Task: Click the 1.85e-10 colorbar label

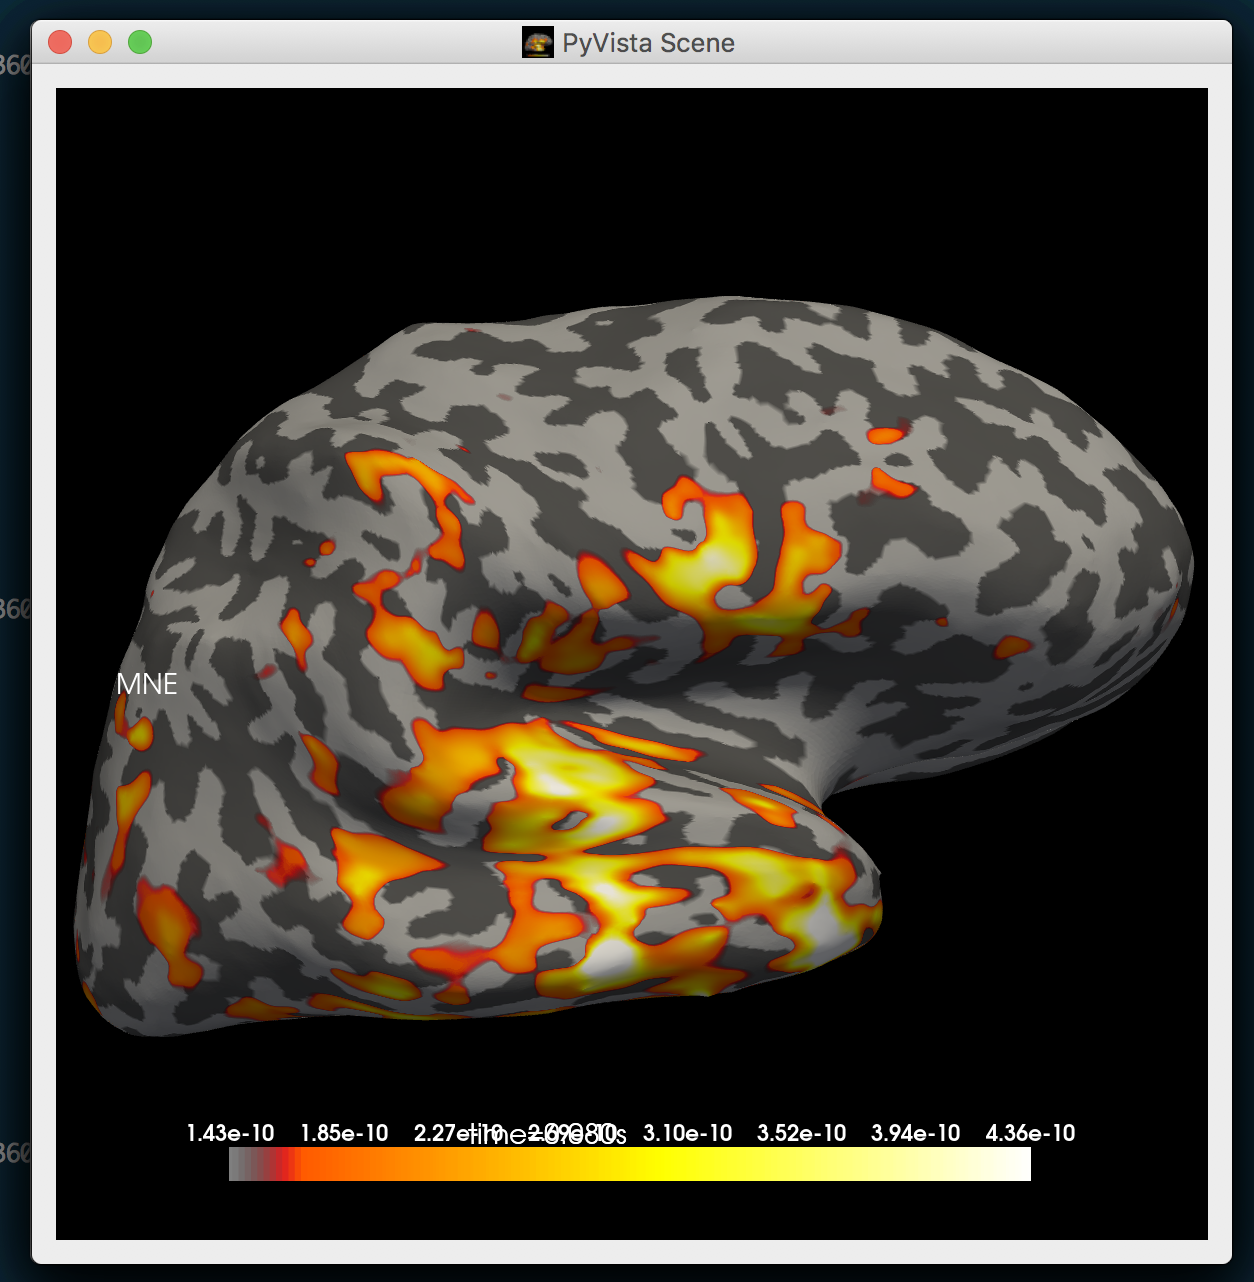Action: 344,1133
